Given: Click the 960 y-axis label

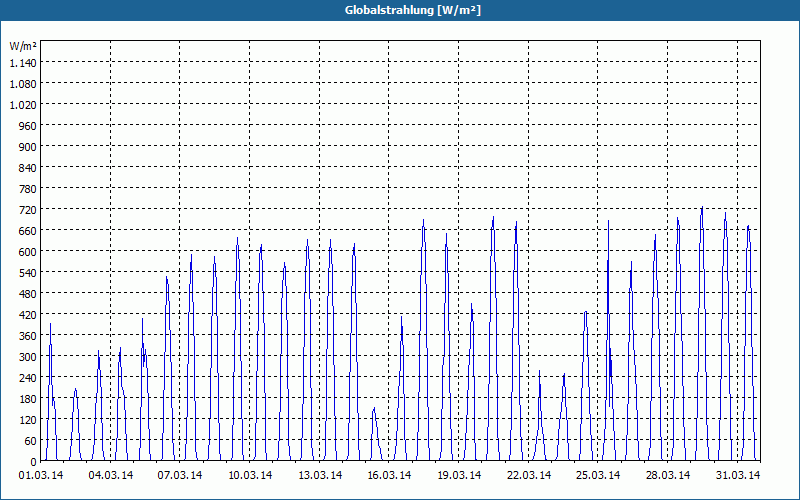Looking at the screenshot, I should (x=28, y=126).
